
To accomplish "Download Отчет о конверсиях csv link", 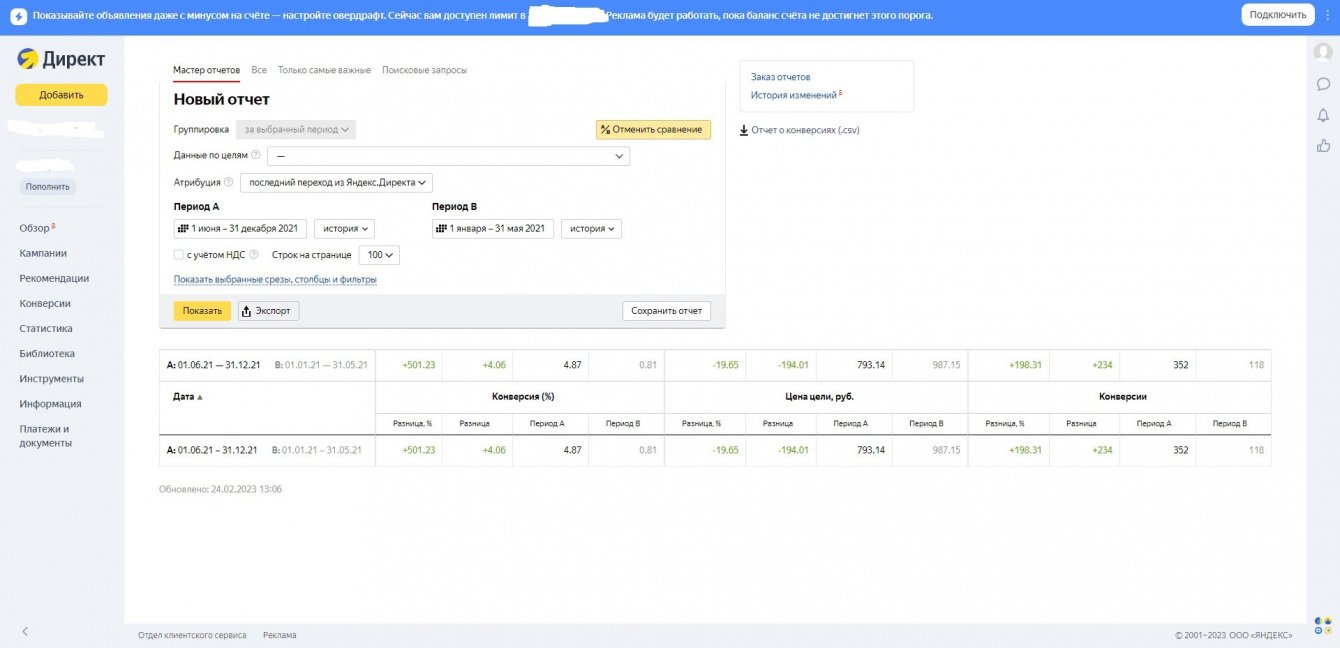I will pyautogui.click(x=799, y=130).
